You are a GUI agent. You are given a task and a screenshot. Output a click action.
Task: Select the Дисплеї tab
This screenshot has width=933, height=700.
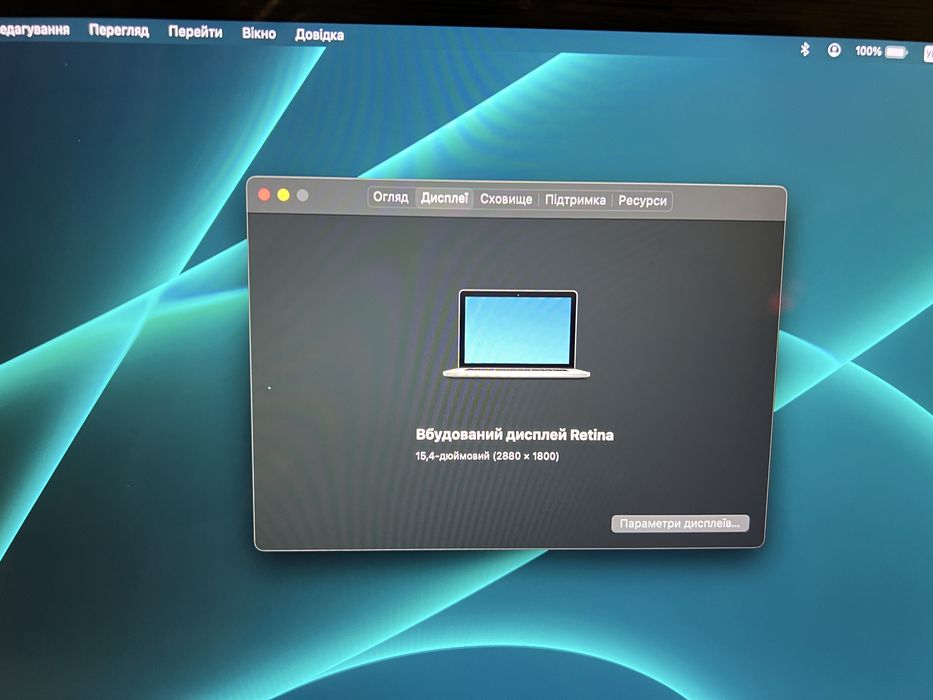point(444,198)
